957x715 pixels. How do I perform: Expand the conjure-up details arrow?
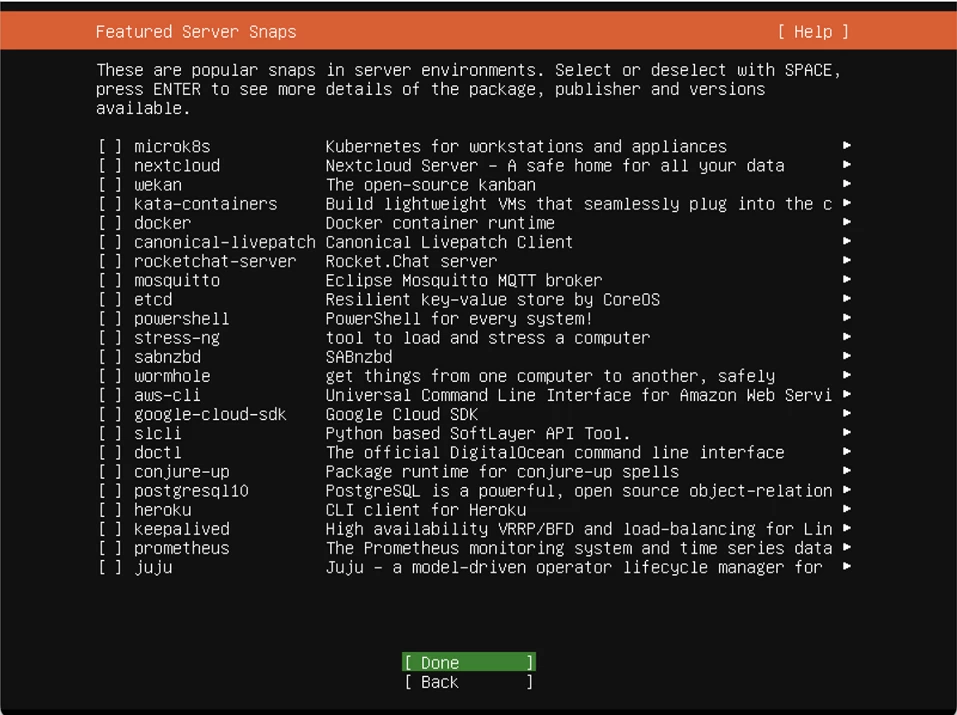pyautogui.click(x=847, y=471)
